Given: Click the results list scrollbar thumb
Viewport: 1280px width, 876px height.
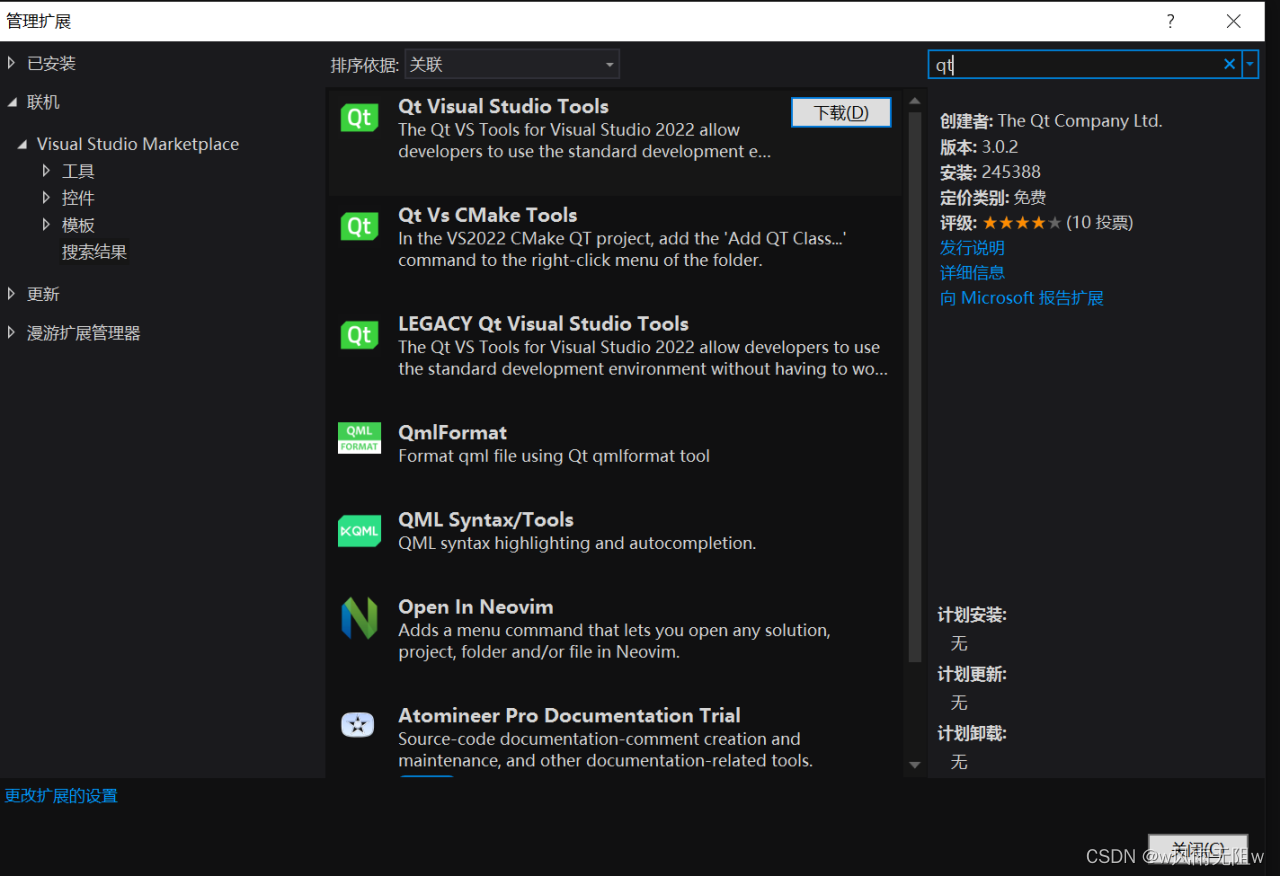Looking at the screenshot, I should (x=914, y=386).
